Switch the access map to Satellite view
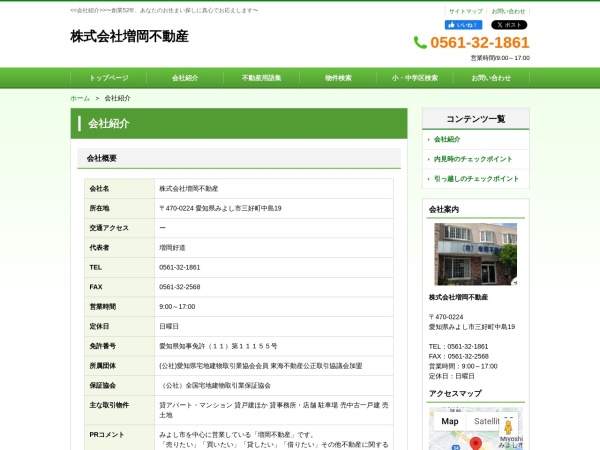600x450 pixels. [x=487, y=421]
